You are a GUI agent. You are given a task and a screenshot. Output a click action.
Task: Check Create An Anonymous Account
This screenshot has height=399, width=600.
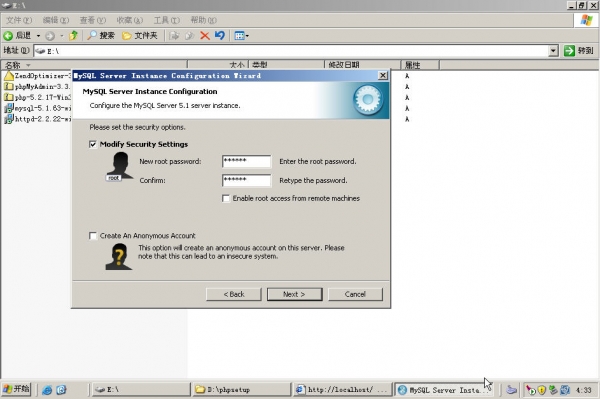pyautogui.click(x=93, y=236)
